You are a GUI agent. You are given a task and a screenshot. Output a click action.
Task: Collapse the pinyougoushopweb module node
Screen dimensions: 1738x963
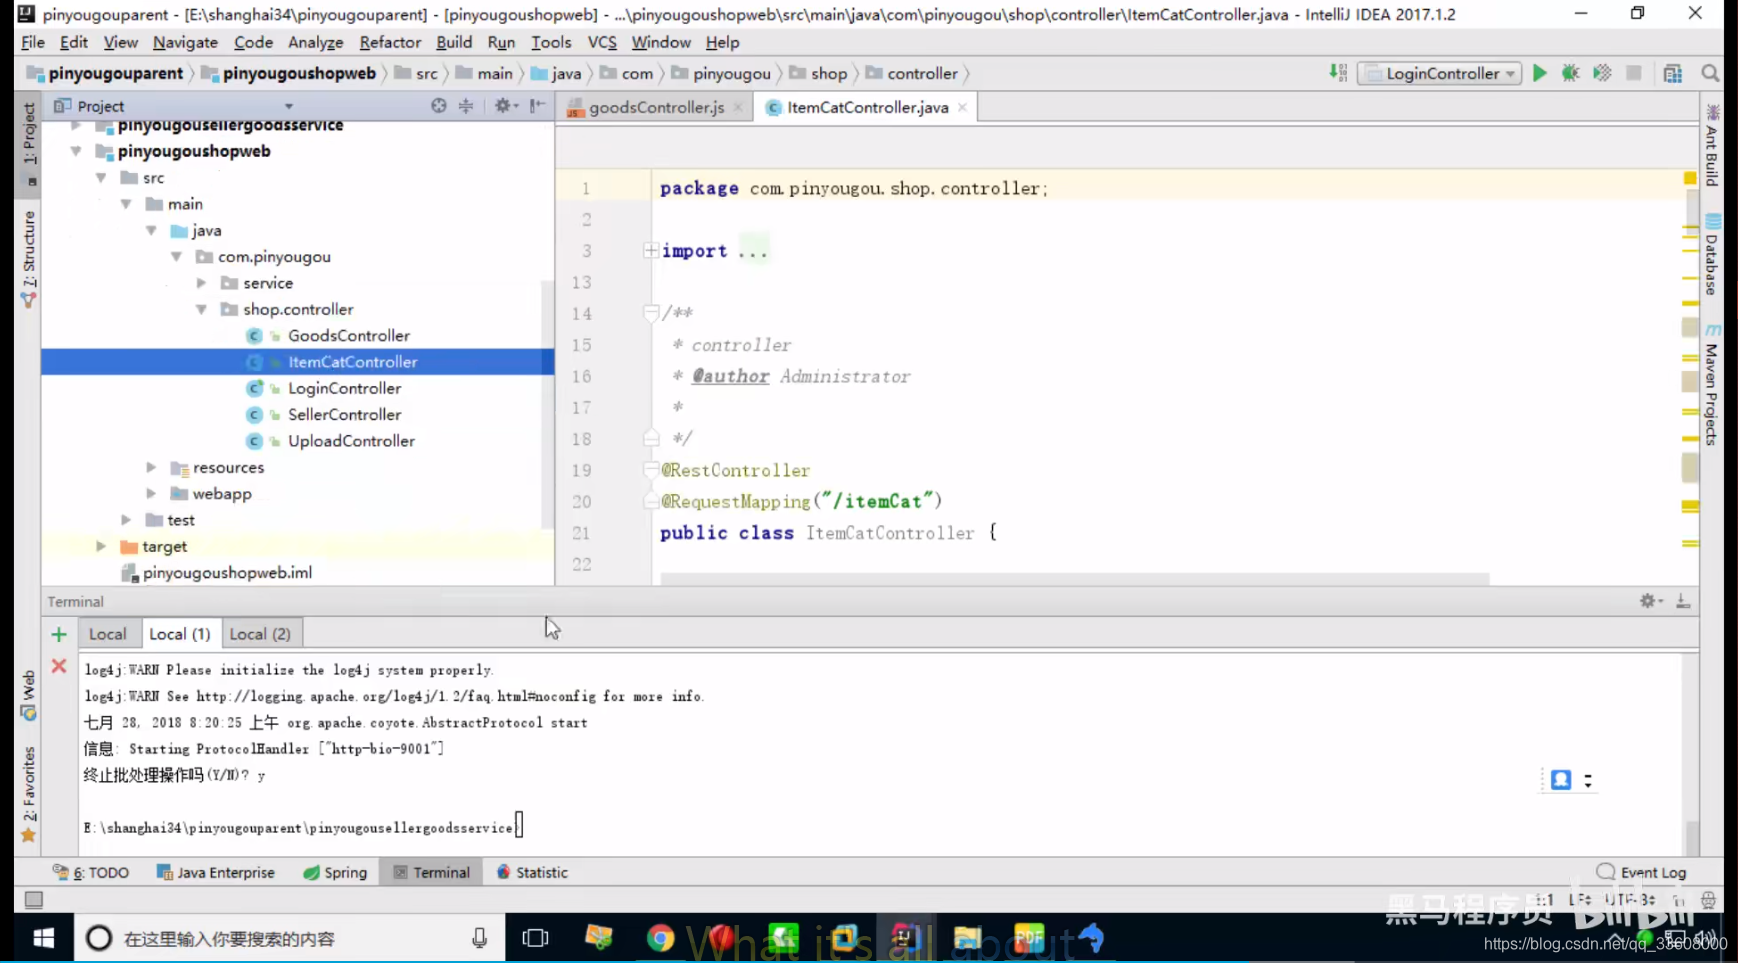(x=76, y=151)
